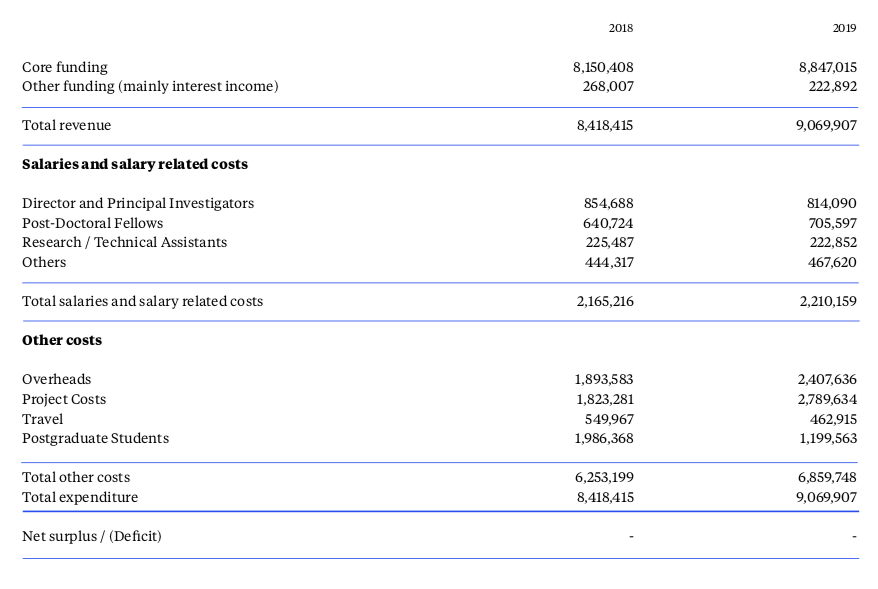Select the Net surplus / (Deficit) label
This screenshot has width=878, height=589.
point(92,536)
